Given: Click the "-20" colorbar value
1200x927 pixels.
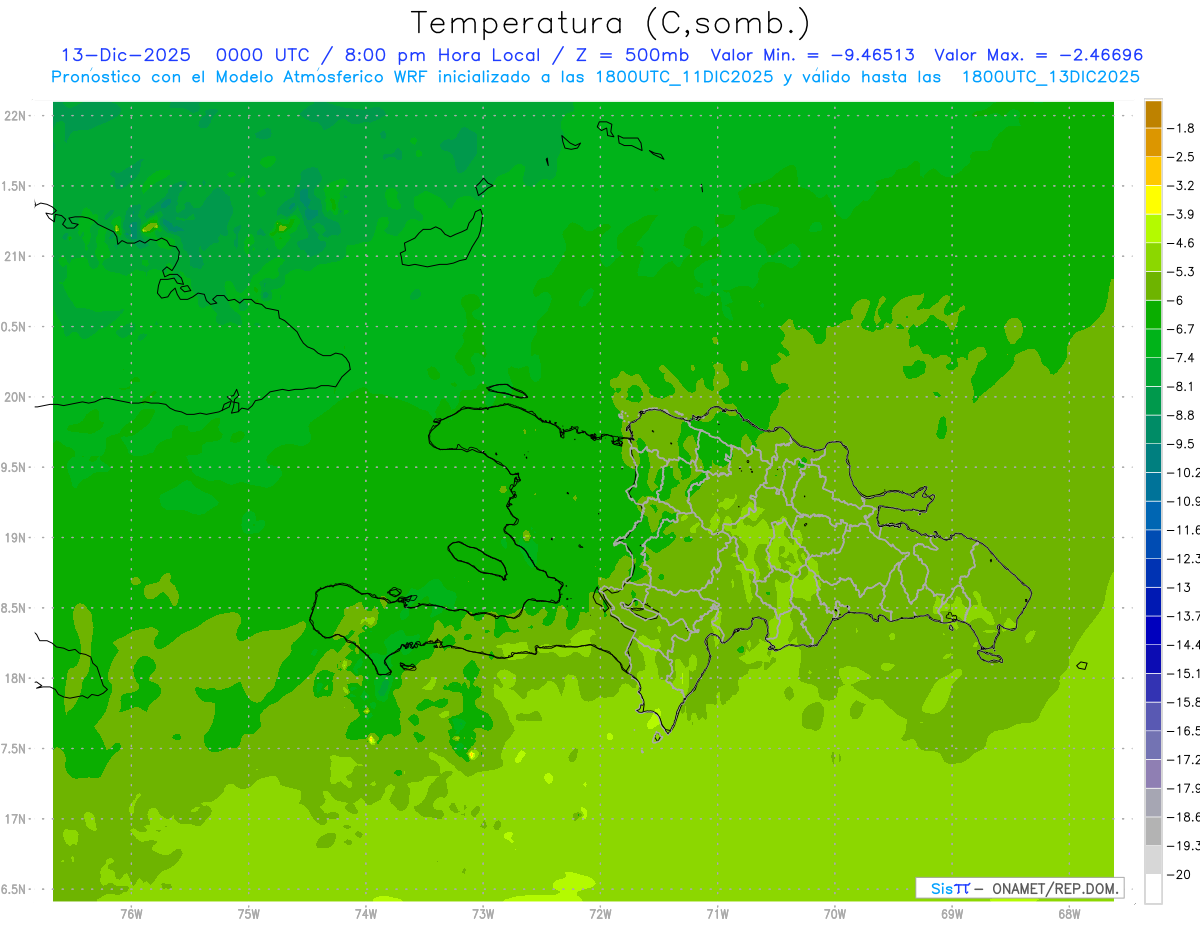Looking at the screenshot, I should pyautogui.click(x=1179, y=875).
